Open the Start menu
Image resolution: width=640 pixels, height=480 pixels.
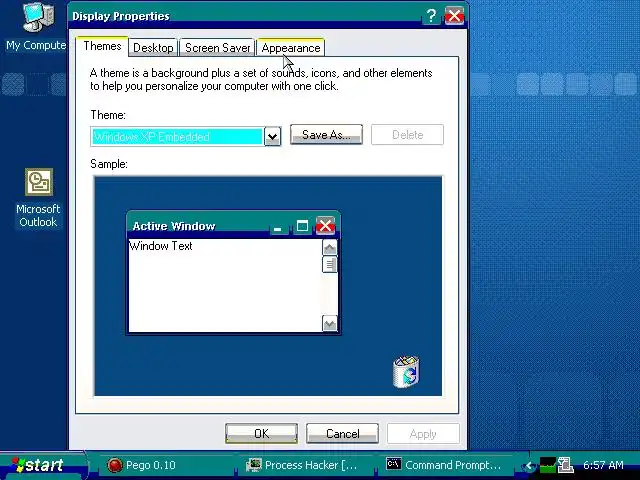point(42,465)
